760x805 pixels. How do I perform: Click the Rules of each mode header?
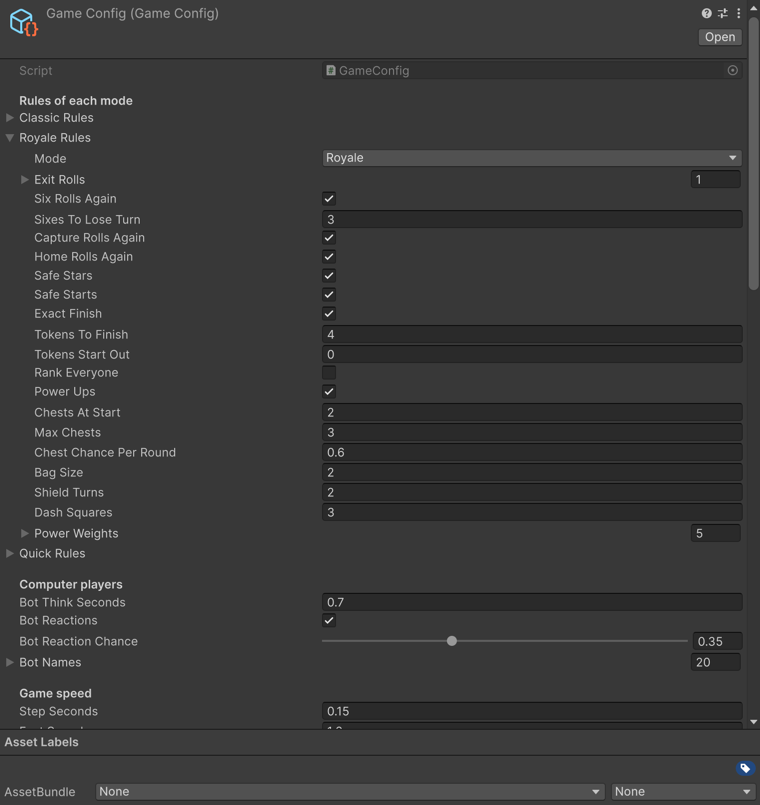(76, 101)
